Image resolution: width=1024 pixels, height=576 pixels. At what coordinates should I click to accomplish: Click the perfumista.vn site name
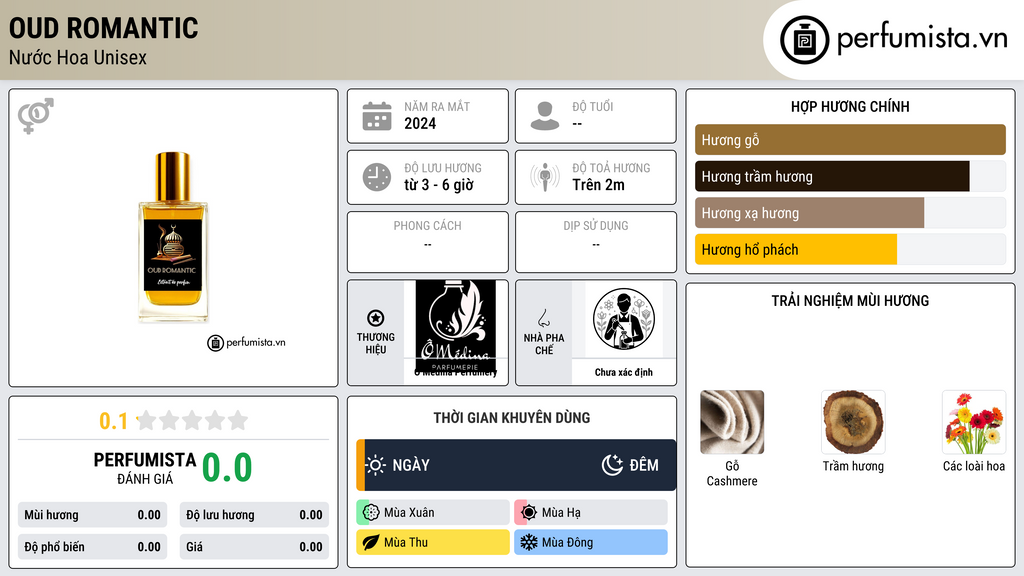[x=922, y=39]
